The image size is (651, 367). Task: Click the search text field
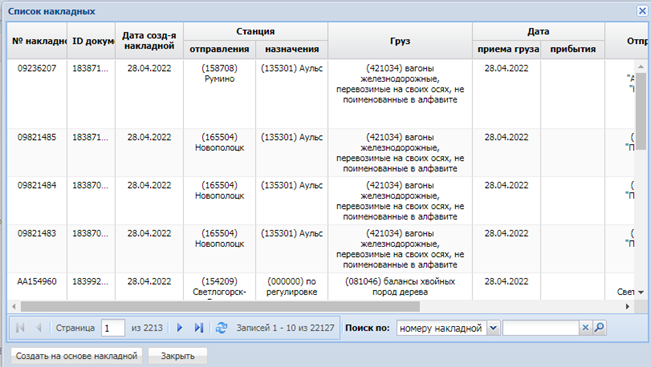[x=541, y=328]
